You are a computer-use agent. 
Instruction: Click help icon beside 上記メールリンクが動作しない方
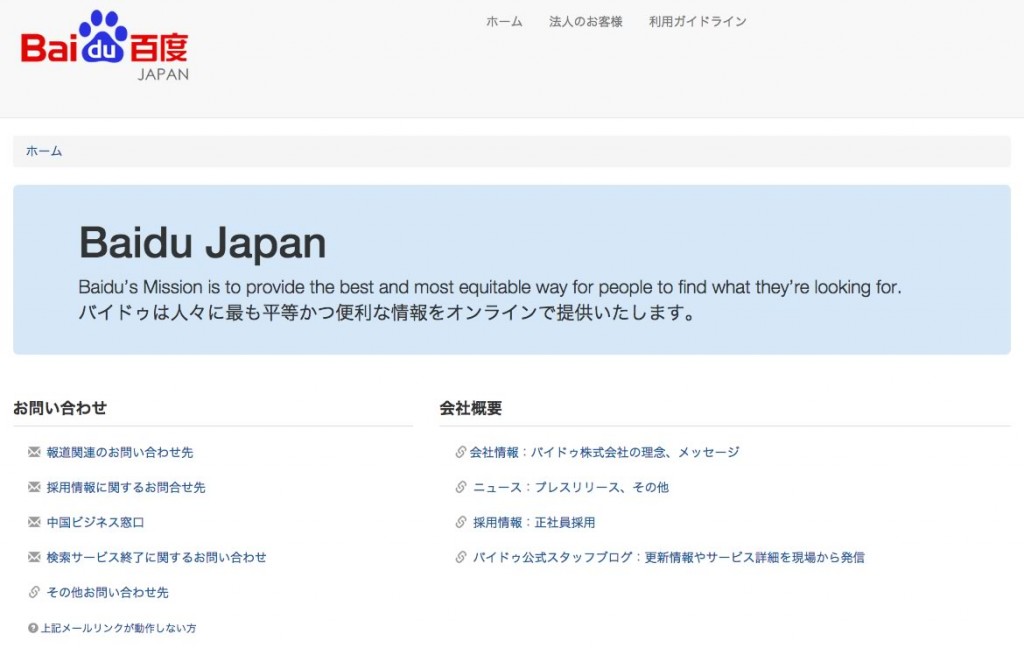(x=33, y=628)
